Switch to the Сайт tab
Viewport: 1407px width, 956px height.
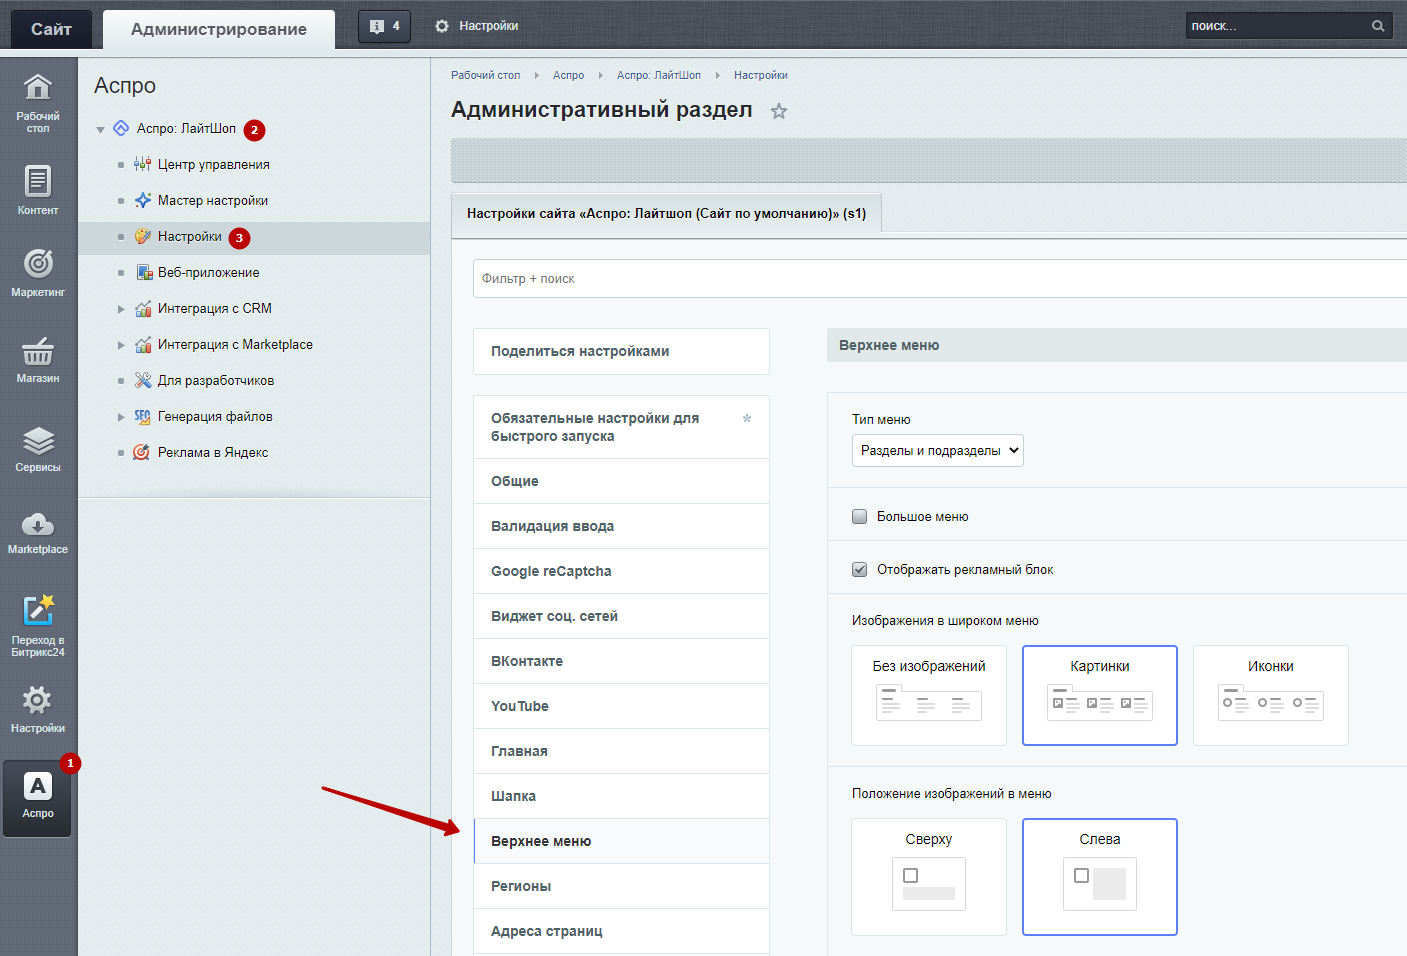click(51, 29)
